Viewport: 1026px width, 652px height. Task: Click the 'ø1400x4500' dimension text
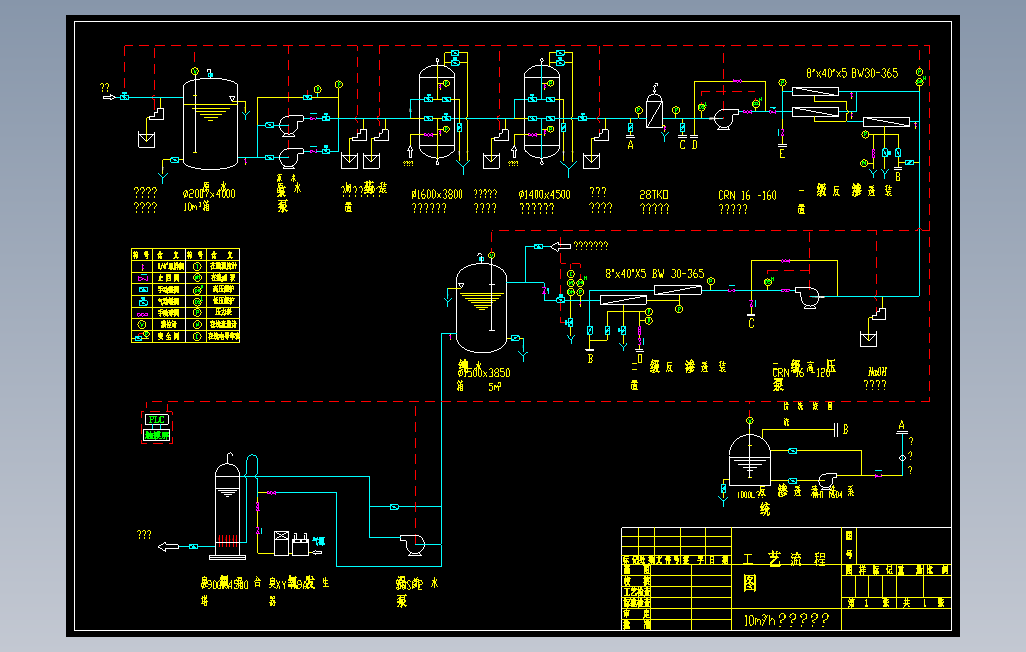(x=544, y=194)
